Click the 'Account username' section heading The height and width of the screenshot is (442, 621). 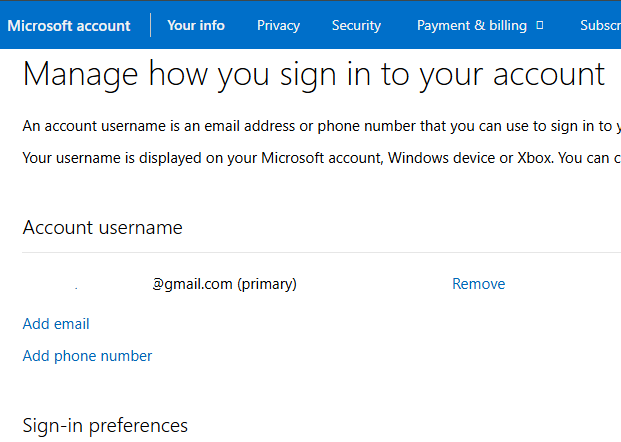(103, 227)
